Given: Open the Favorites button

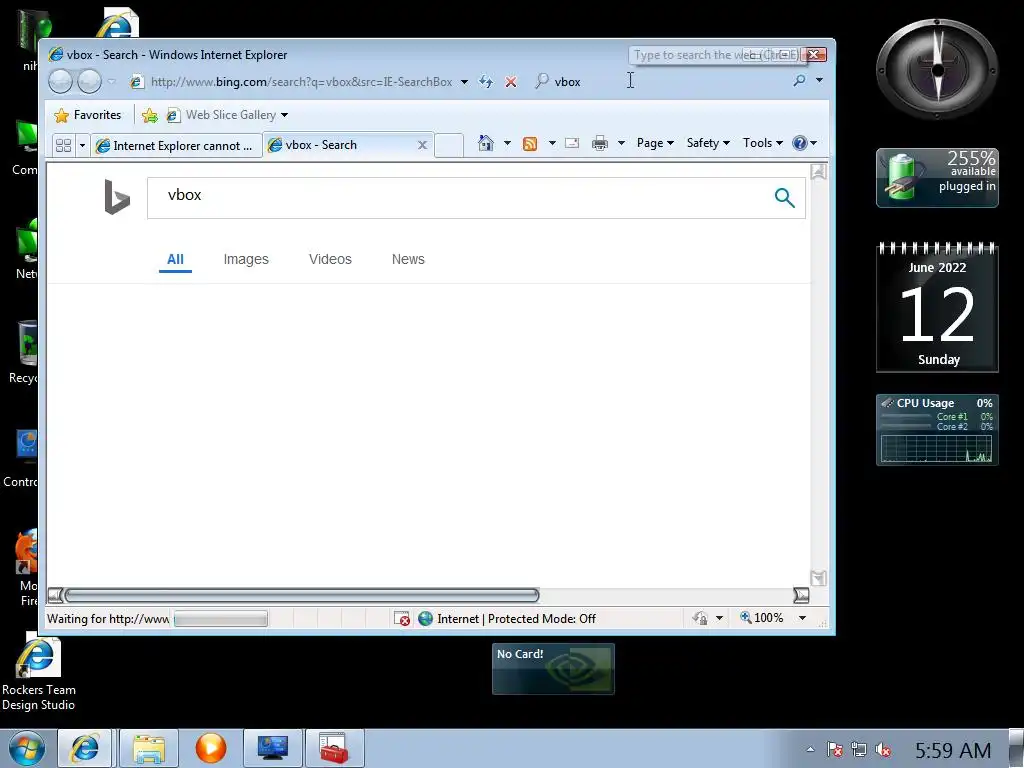Looking at the screenshot, I should point(88,115).
